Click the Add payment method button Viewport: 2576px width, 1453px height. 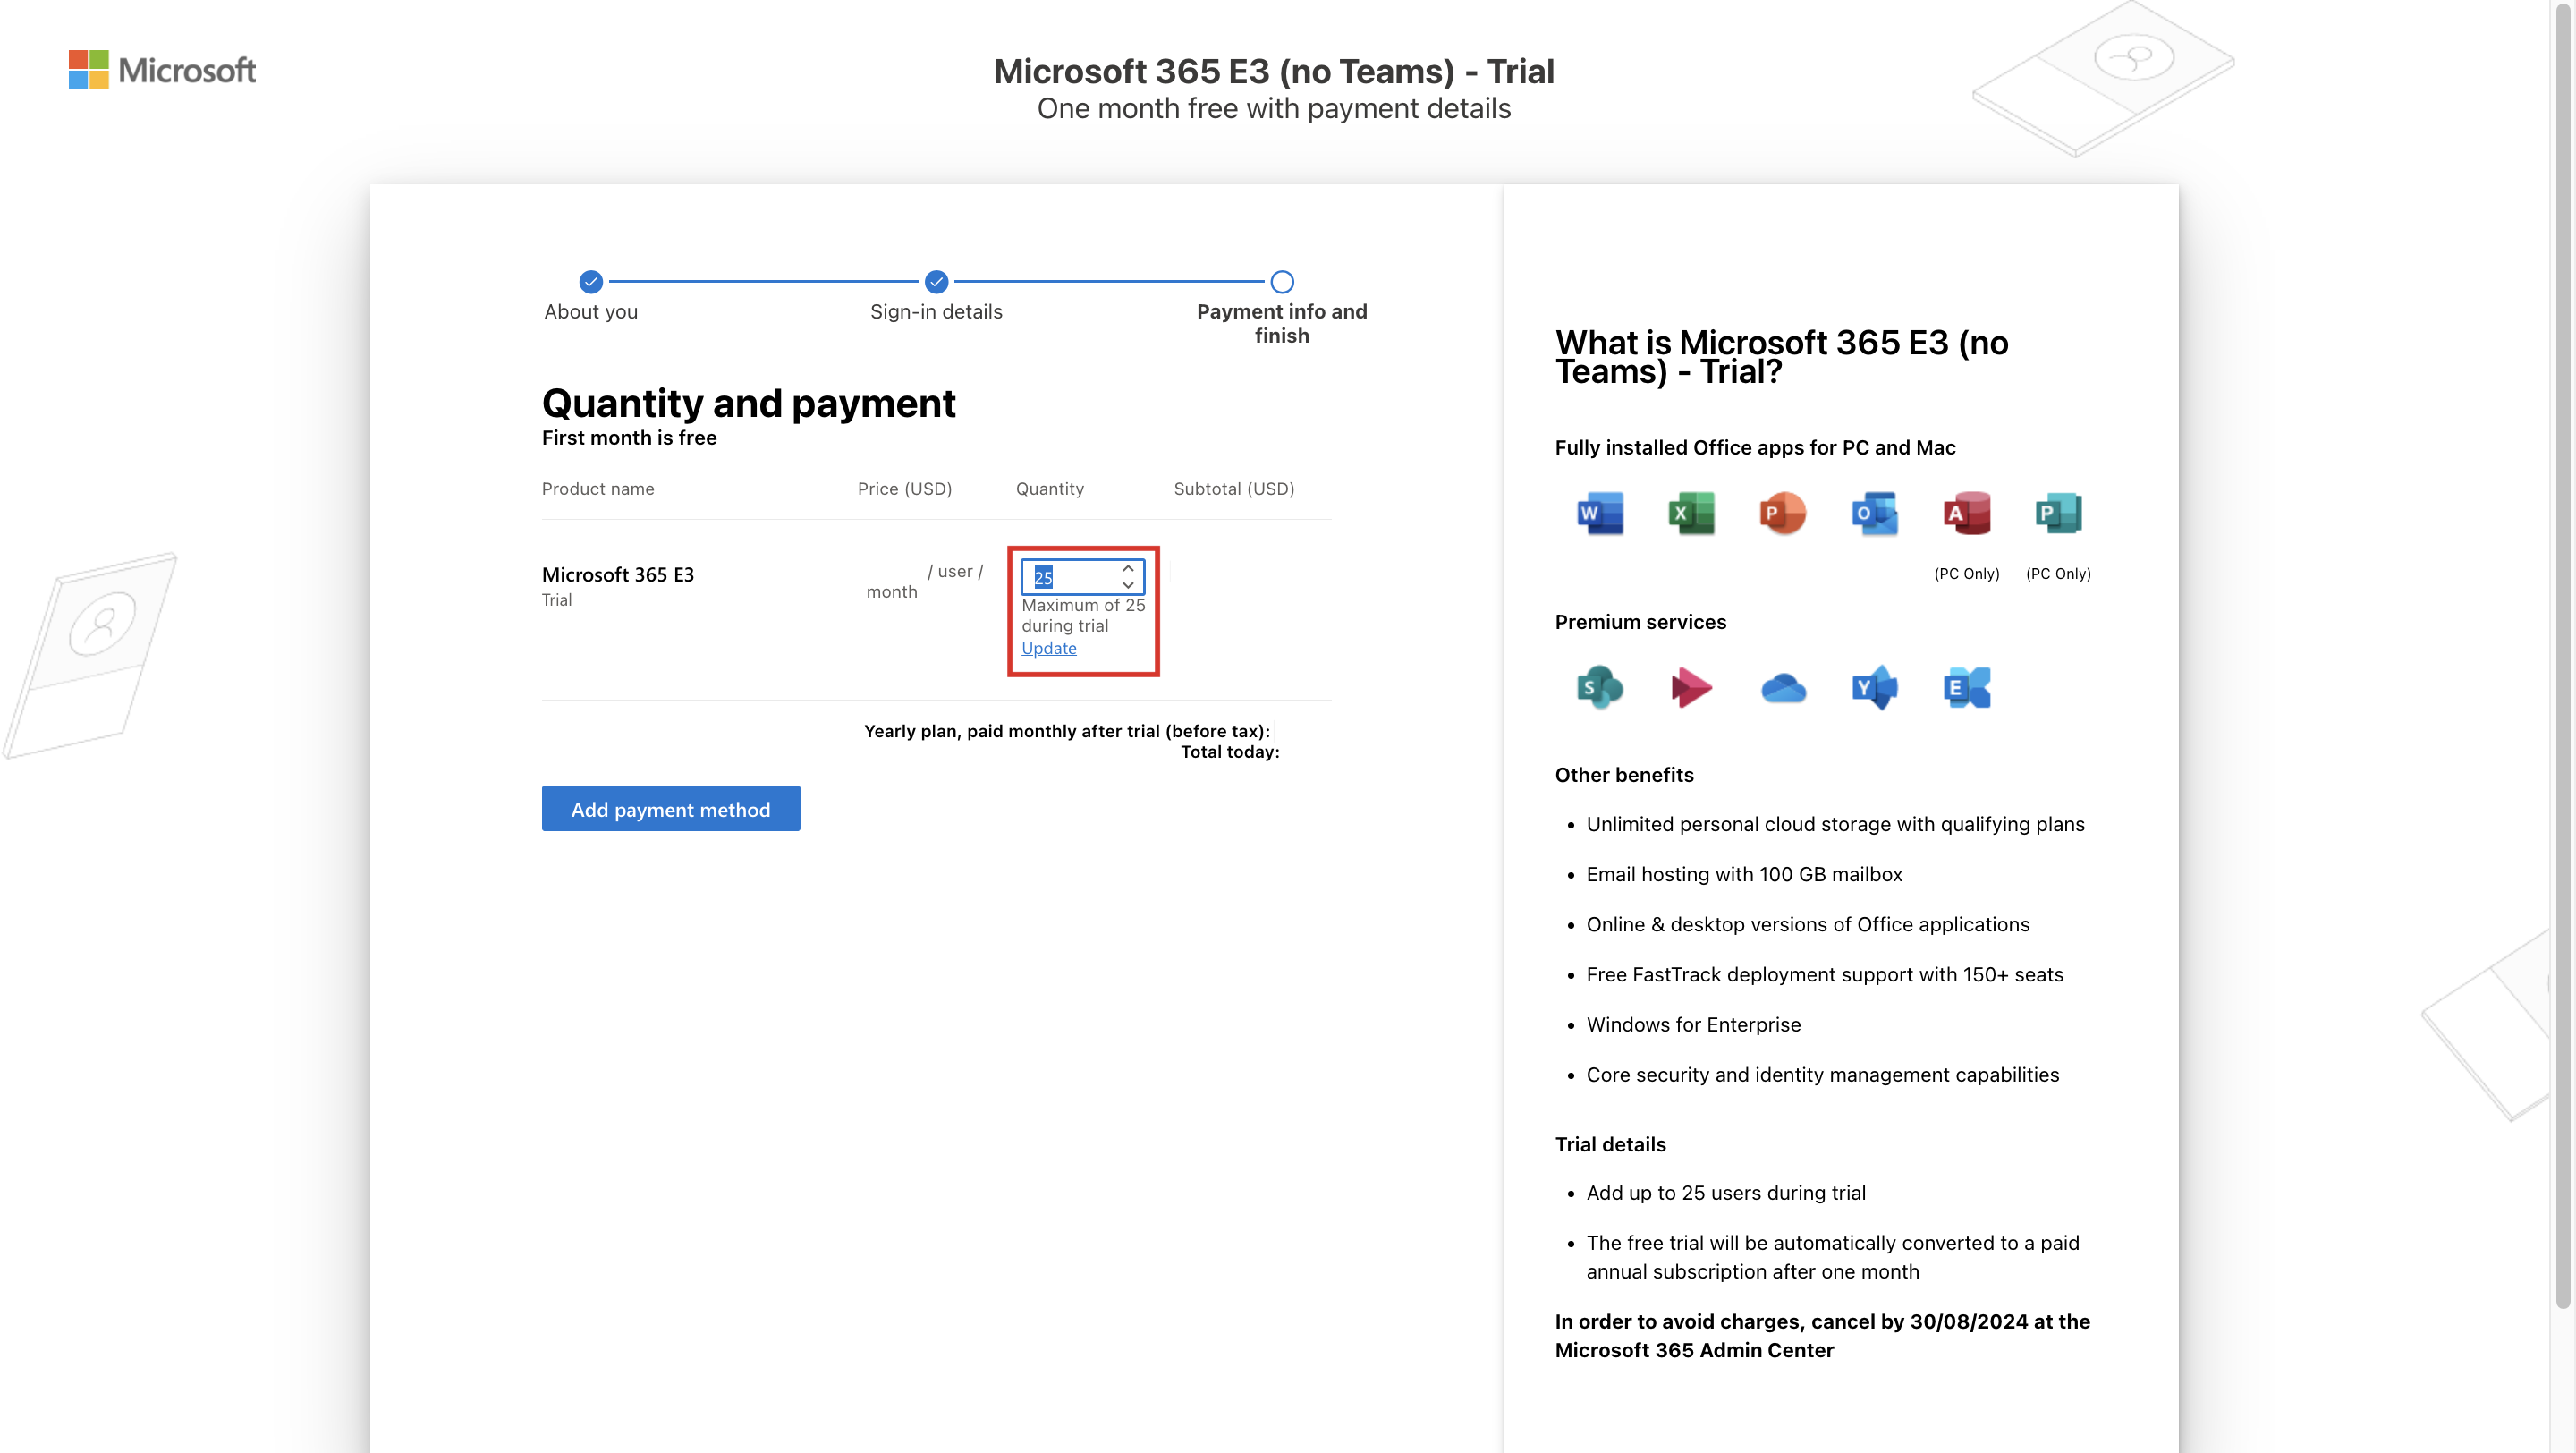click(x=671, y=809)
